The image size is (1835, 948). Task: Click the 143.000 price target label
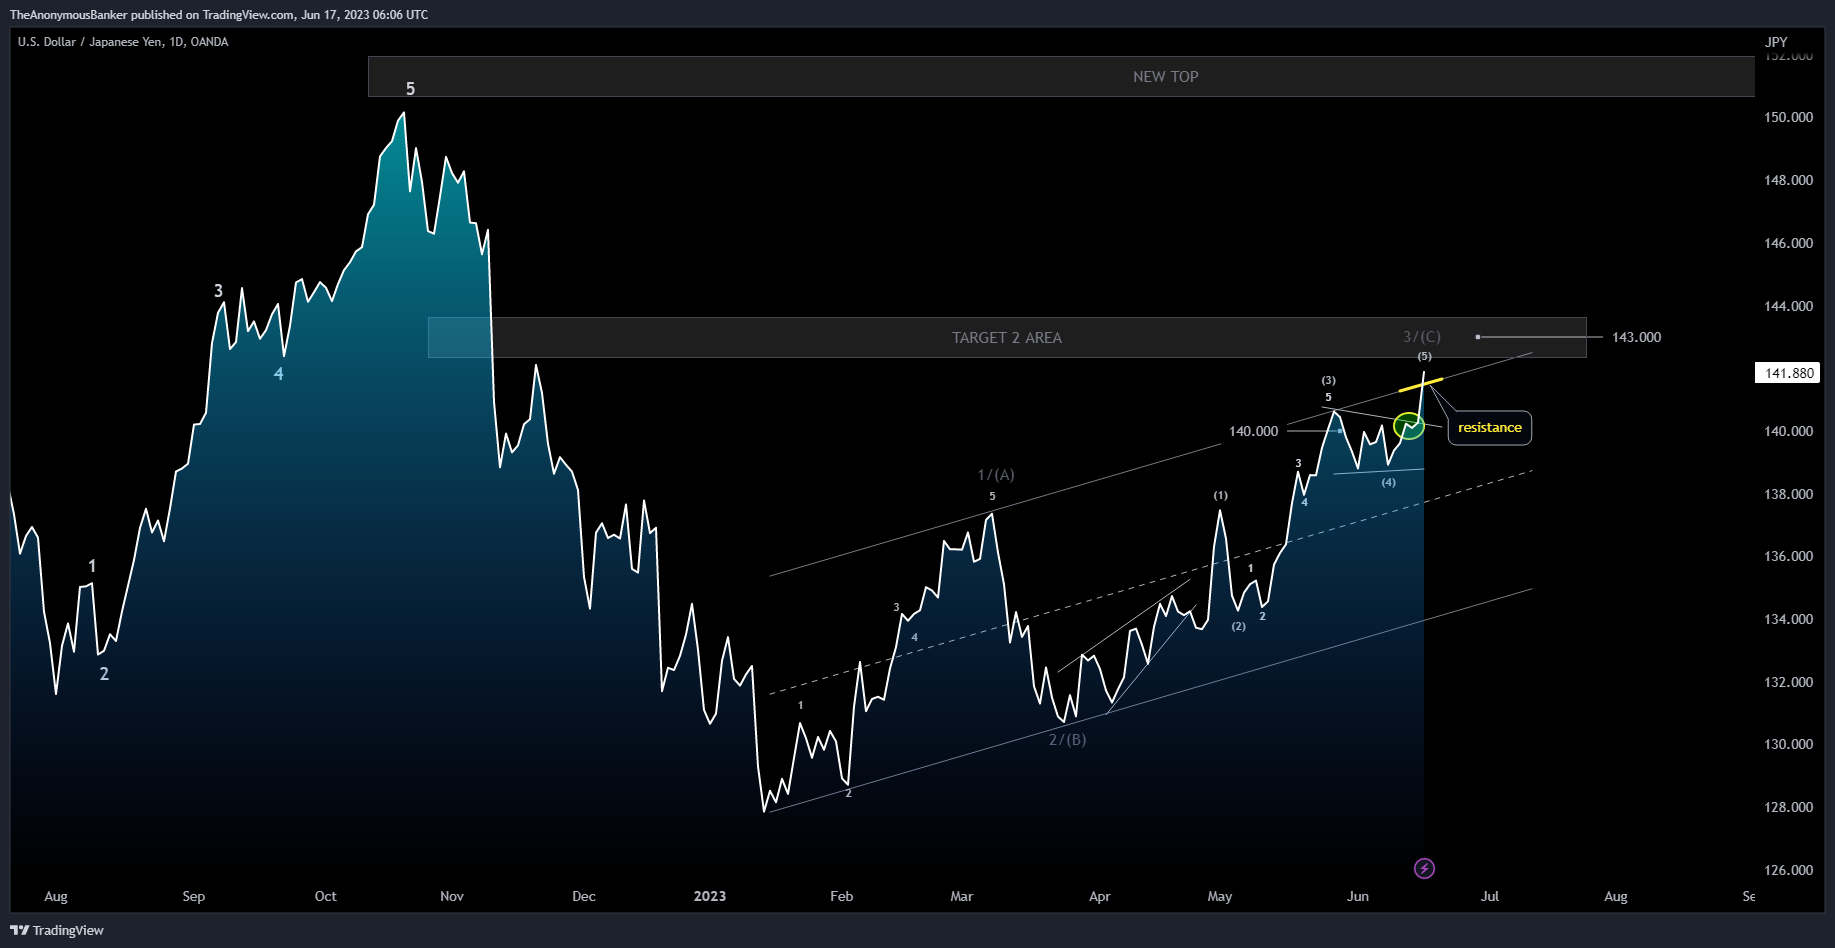coord(1636,337)
